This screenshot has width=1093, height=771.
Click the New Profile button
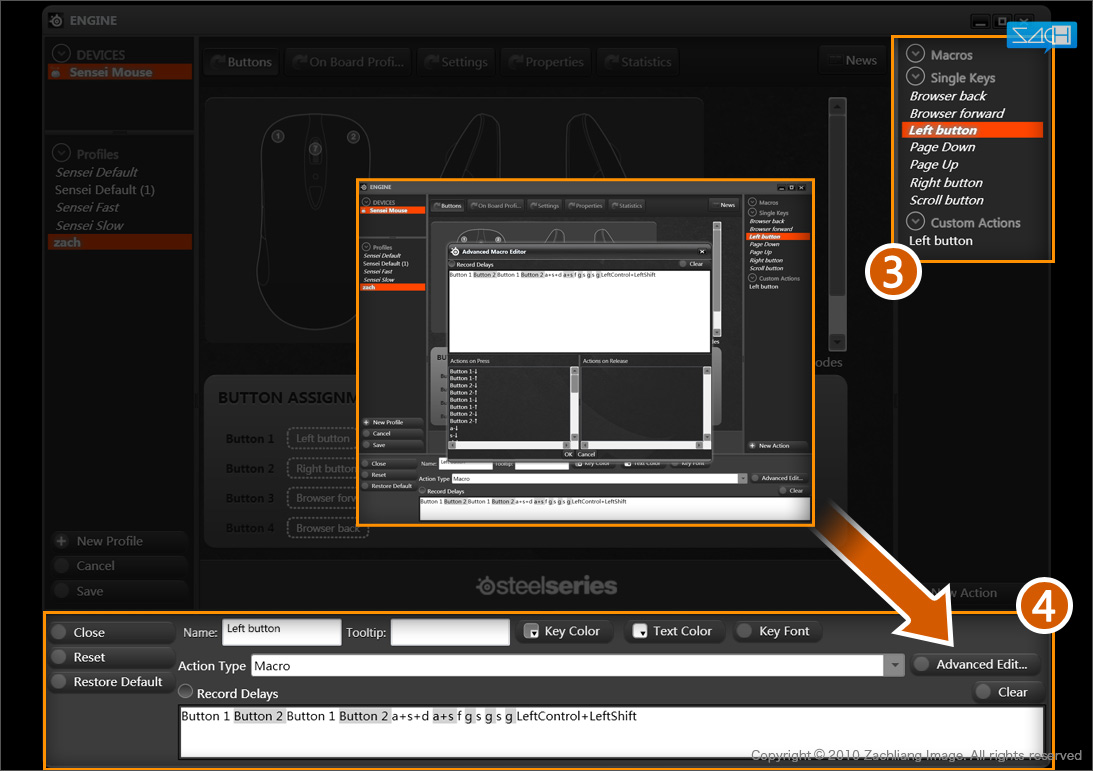pyautogui.click(x=119, y=541)
